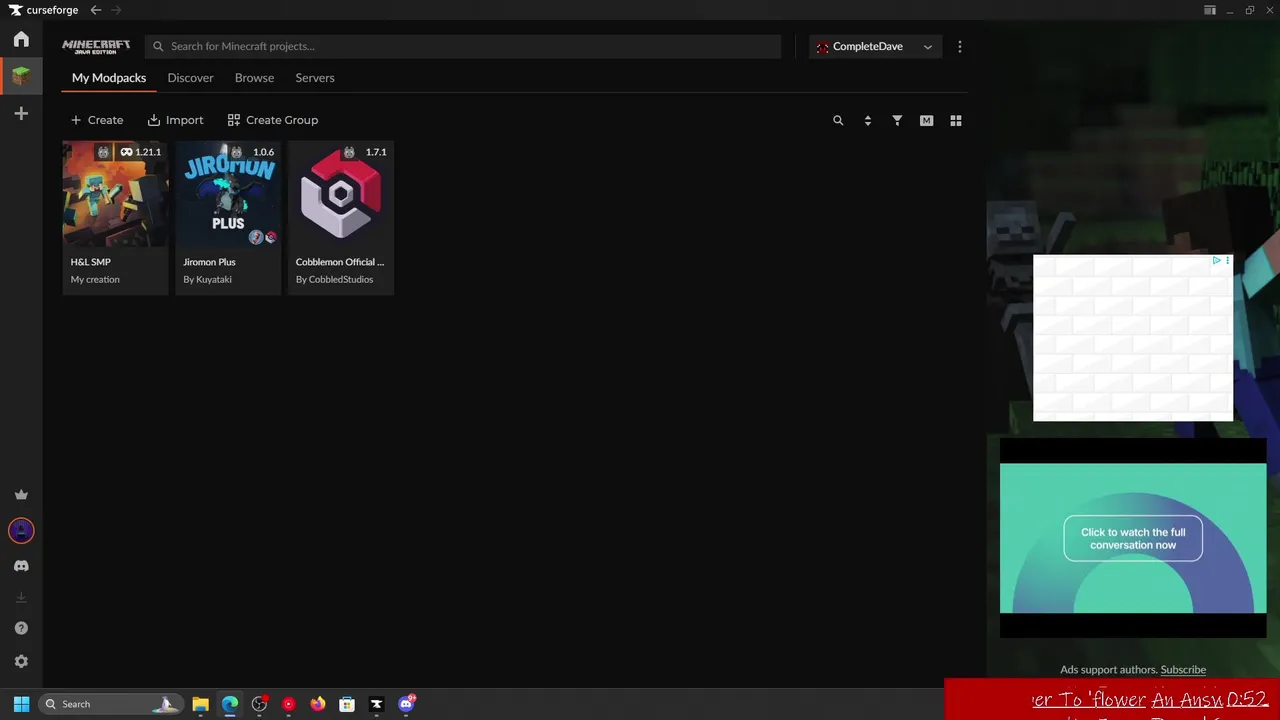Click the Minecraft Java Edition logo
1280x720 pixels.
pyautogui.click(x=96, y=46)
